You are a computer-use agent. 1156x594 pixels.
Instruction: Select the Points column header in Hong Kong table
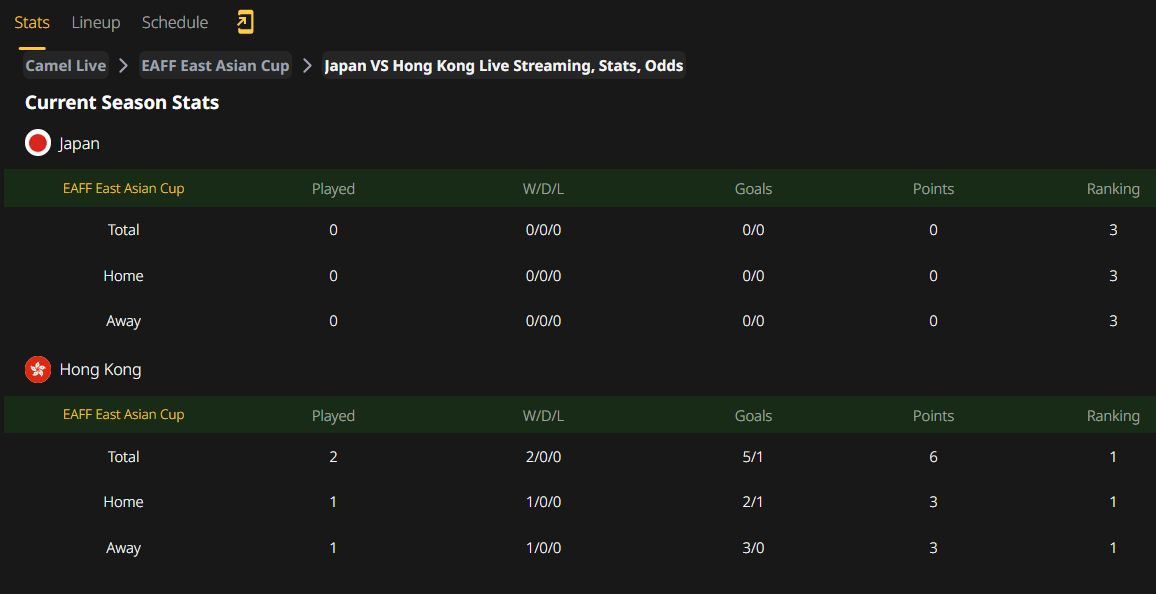933,416
